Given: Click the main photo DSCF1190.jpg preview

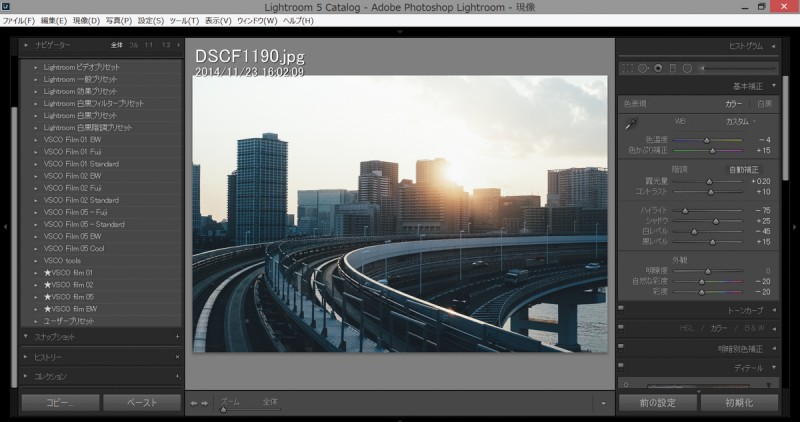Looking at the screenshot, I should click(400, 214).
